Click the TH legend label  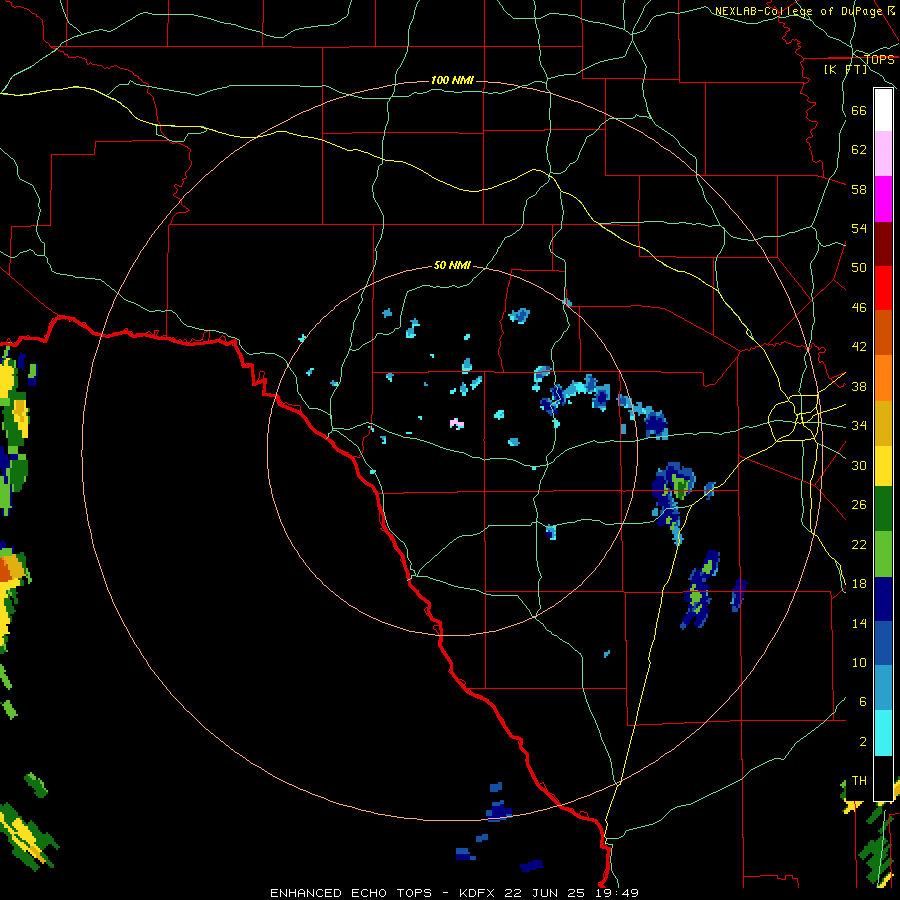tap(859, 781)
